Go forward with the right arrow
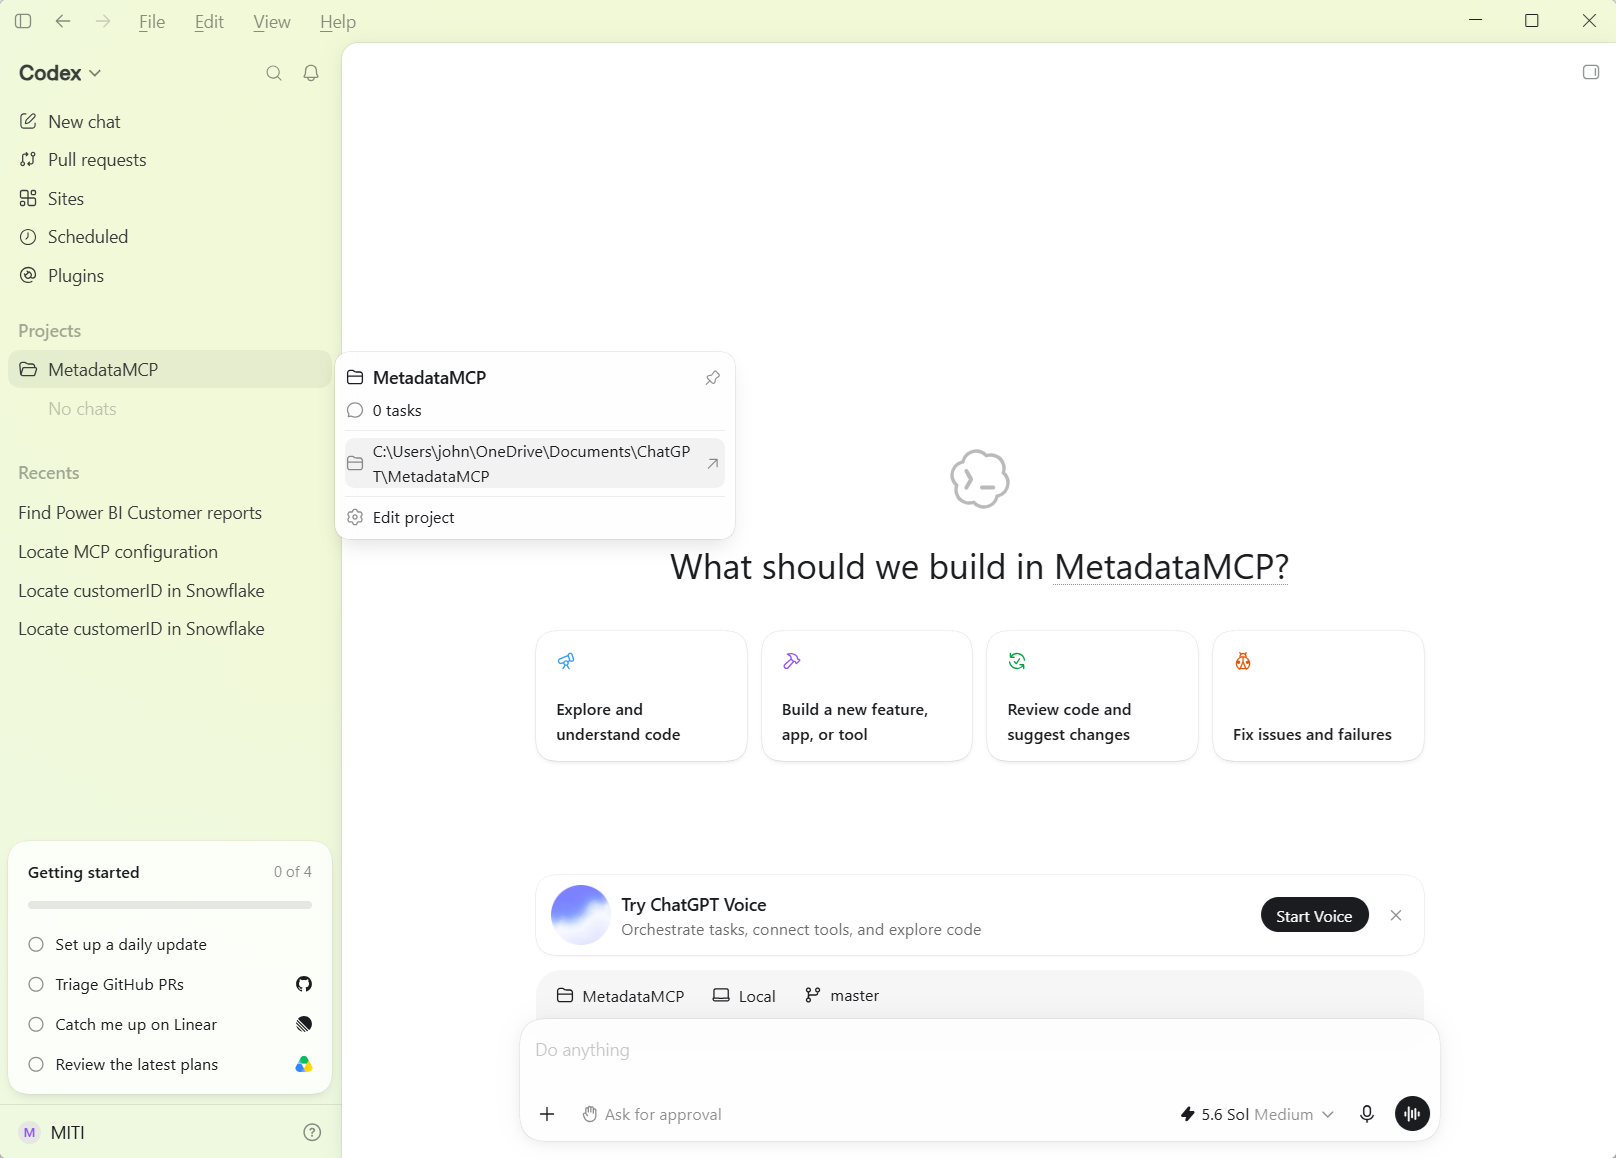Screen dimensions: 1616x1158 (x=103, y=21)
